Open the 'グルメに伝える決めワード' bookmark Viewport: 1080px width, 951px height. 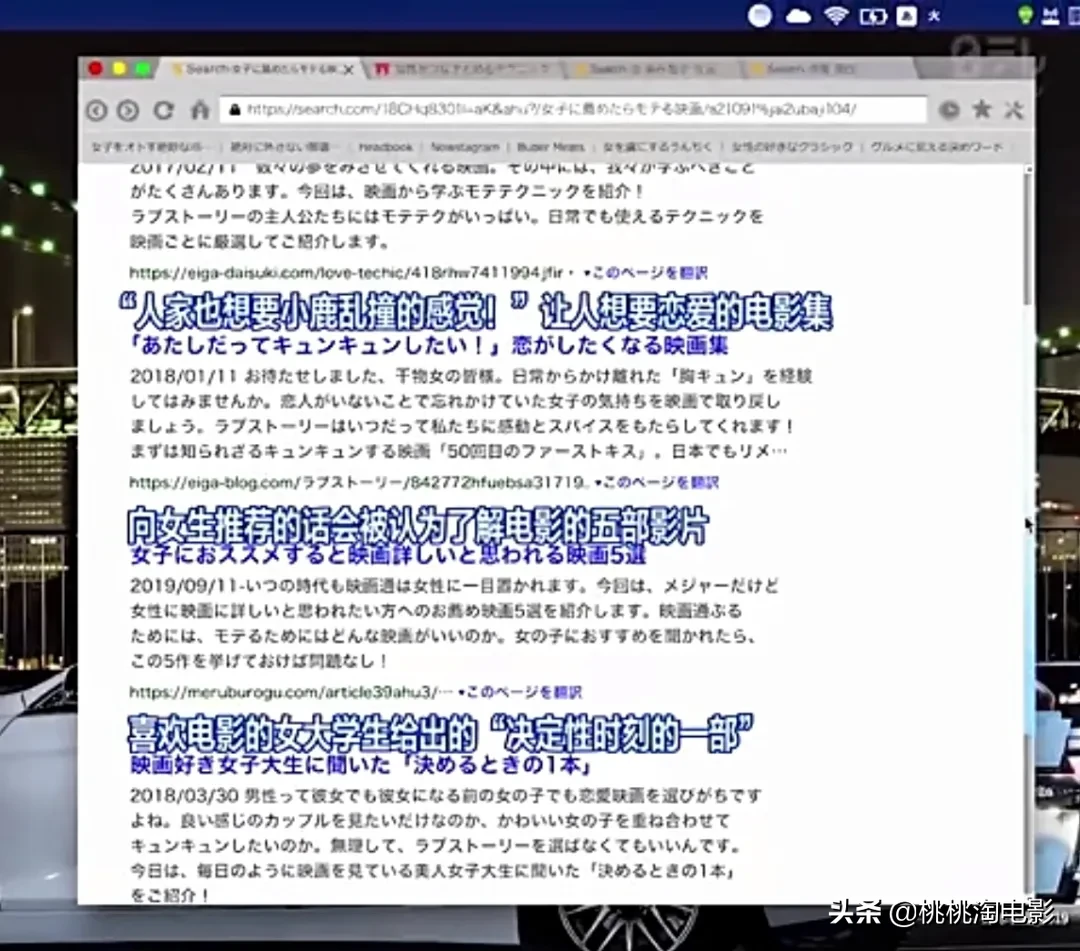point(937,147)
